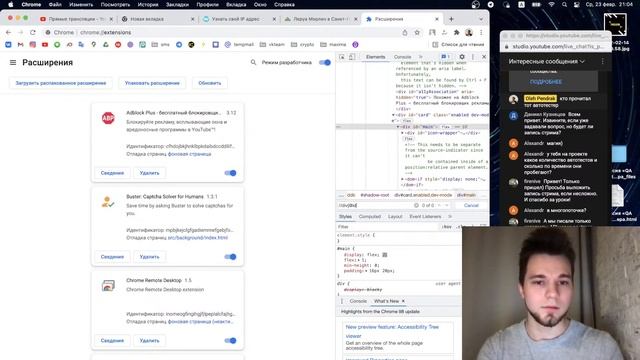
Task: Select the DevTools Elements tab
Action: click(x=375, y=57)
